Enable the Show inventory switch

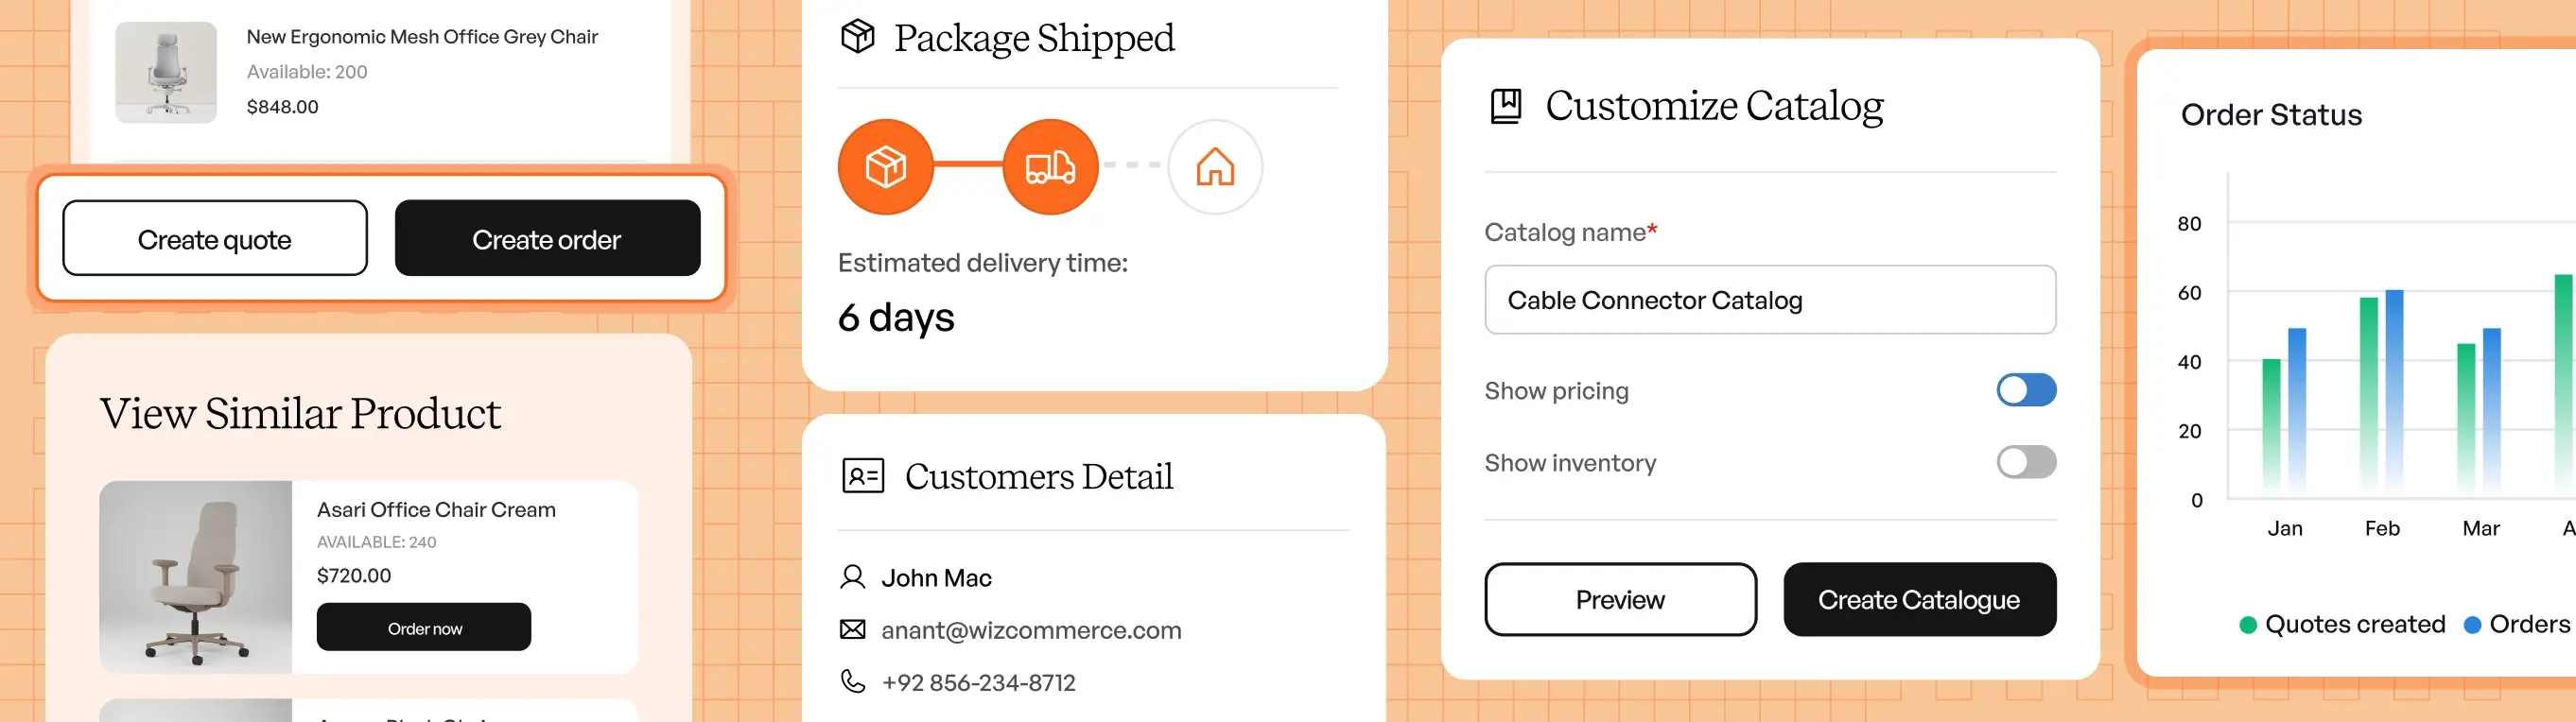(2026, 462)
